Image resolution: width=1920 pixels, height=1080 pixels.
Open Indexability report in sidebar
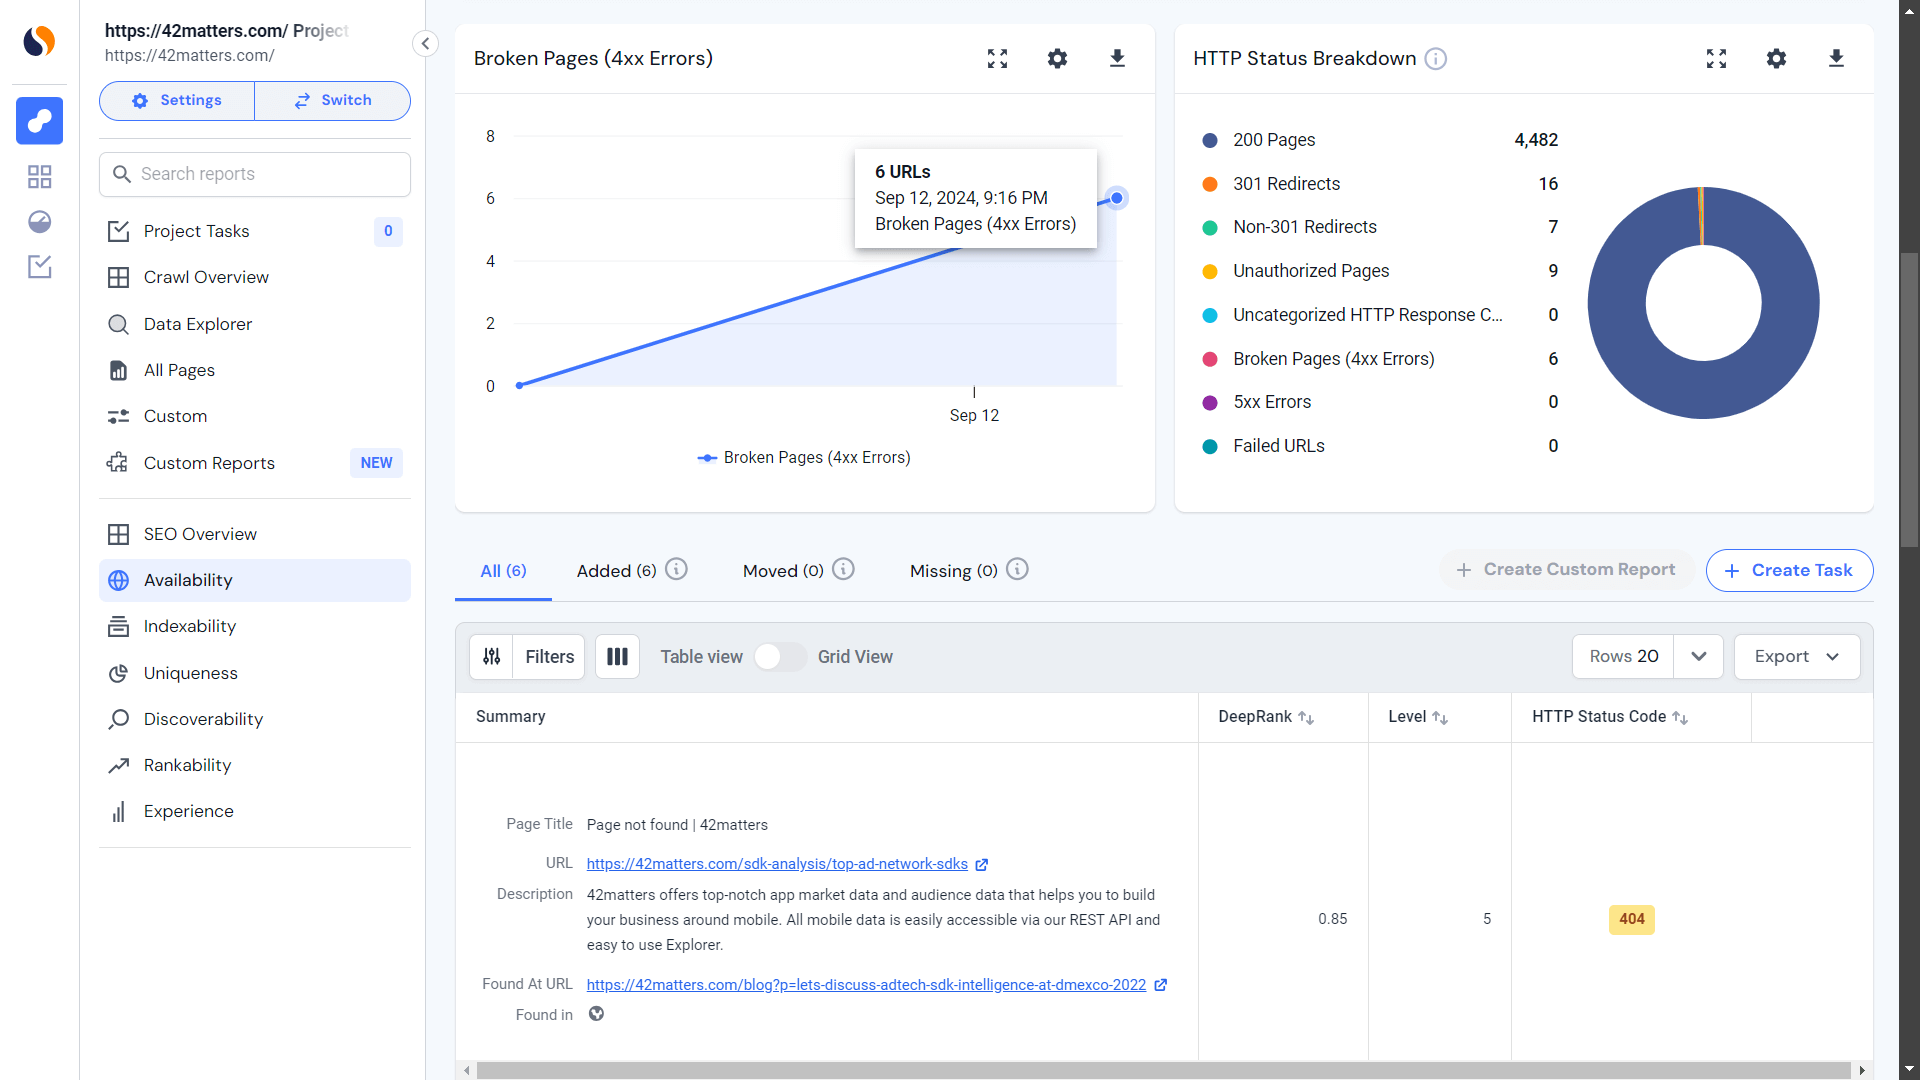click(190, 626)
